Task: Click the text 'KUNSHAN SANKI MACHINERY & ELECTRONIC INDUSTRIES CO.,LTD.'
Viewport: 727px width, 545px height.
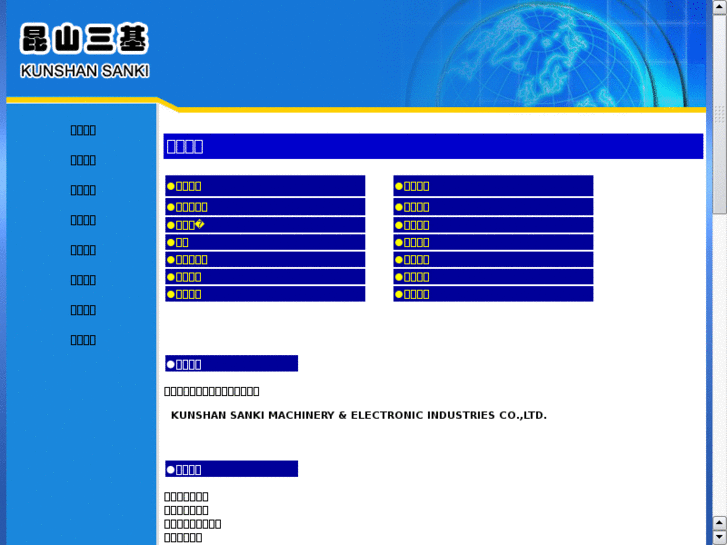Action: click(359, 415)
